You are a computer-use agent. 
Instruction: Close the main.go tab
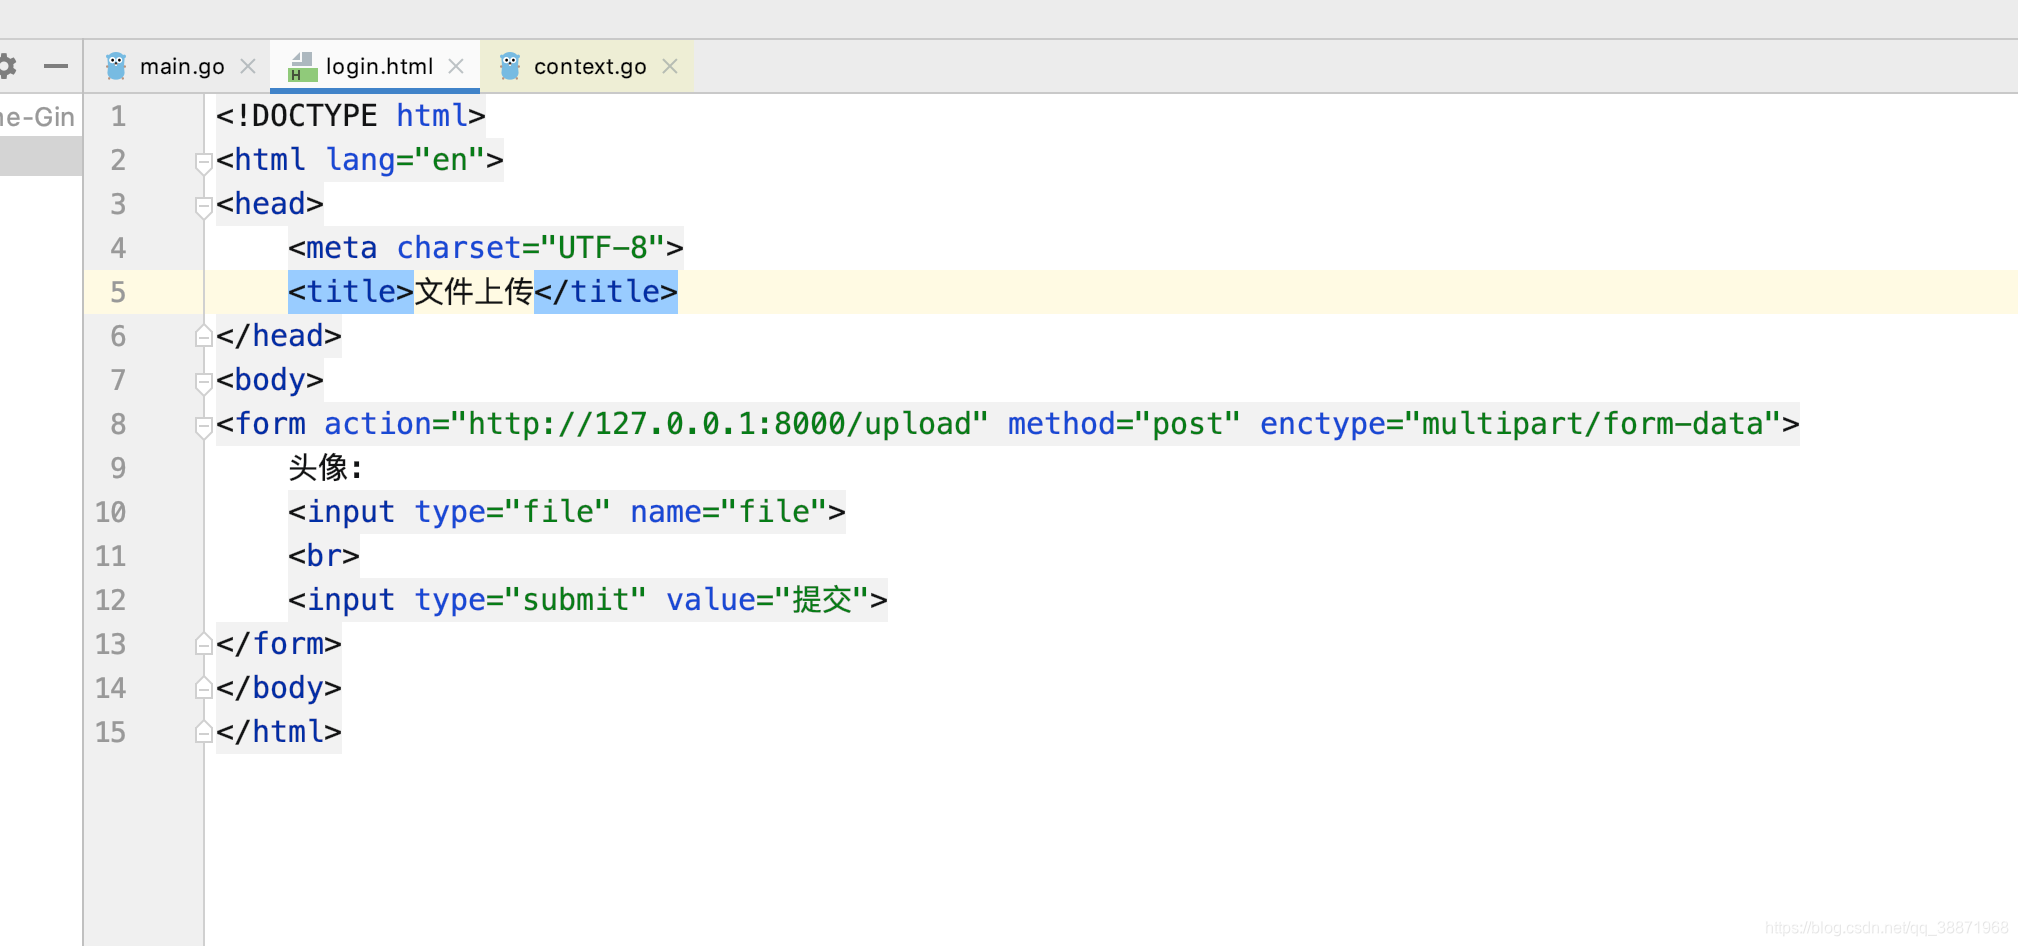point(248,66)
